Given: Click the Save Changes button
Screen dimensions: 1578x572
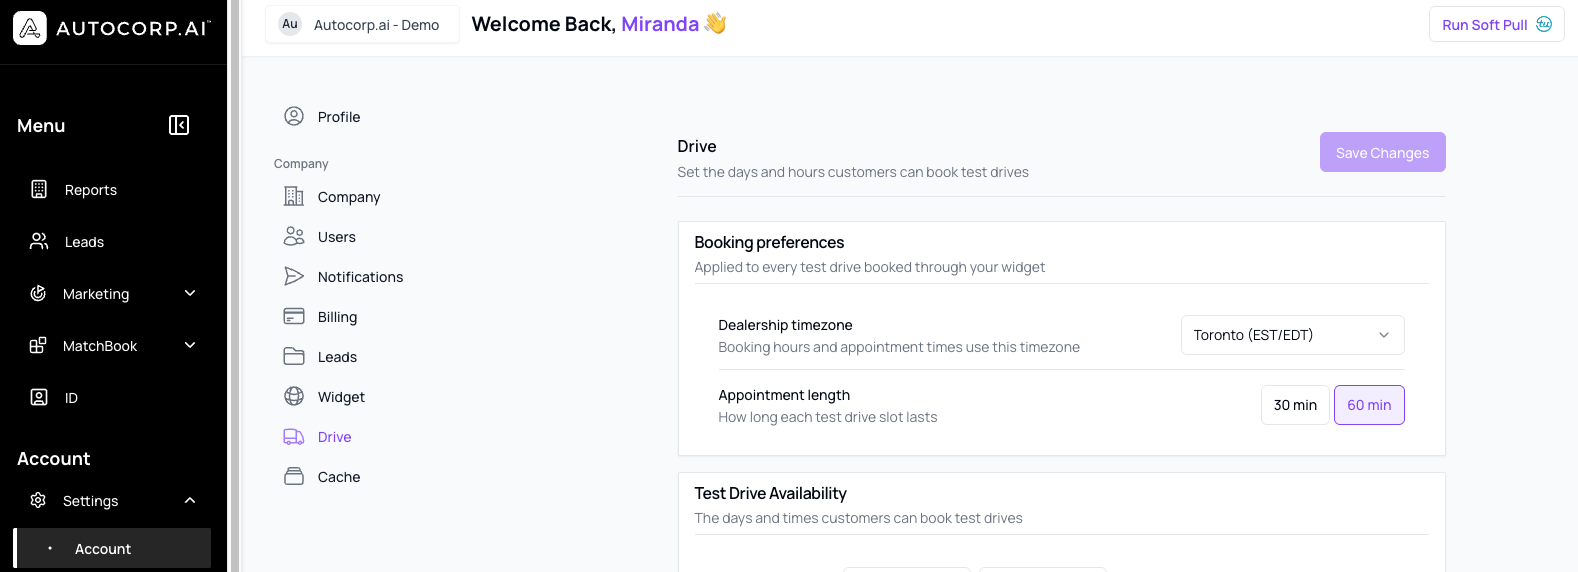Looking at the screenshot, I should [x=1382, y=152].
